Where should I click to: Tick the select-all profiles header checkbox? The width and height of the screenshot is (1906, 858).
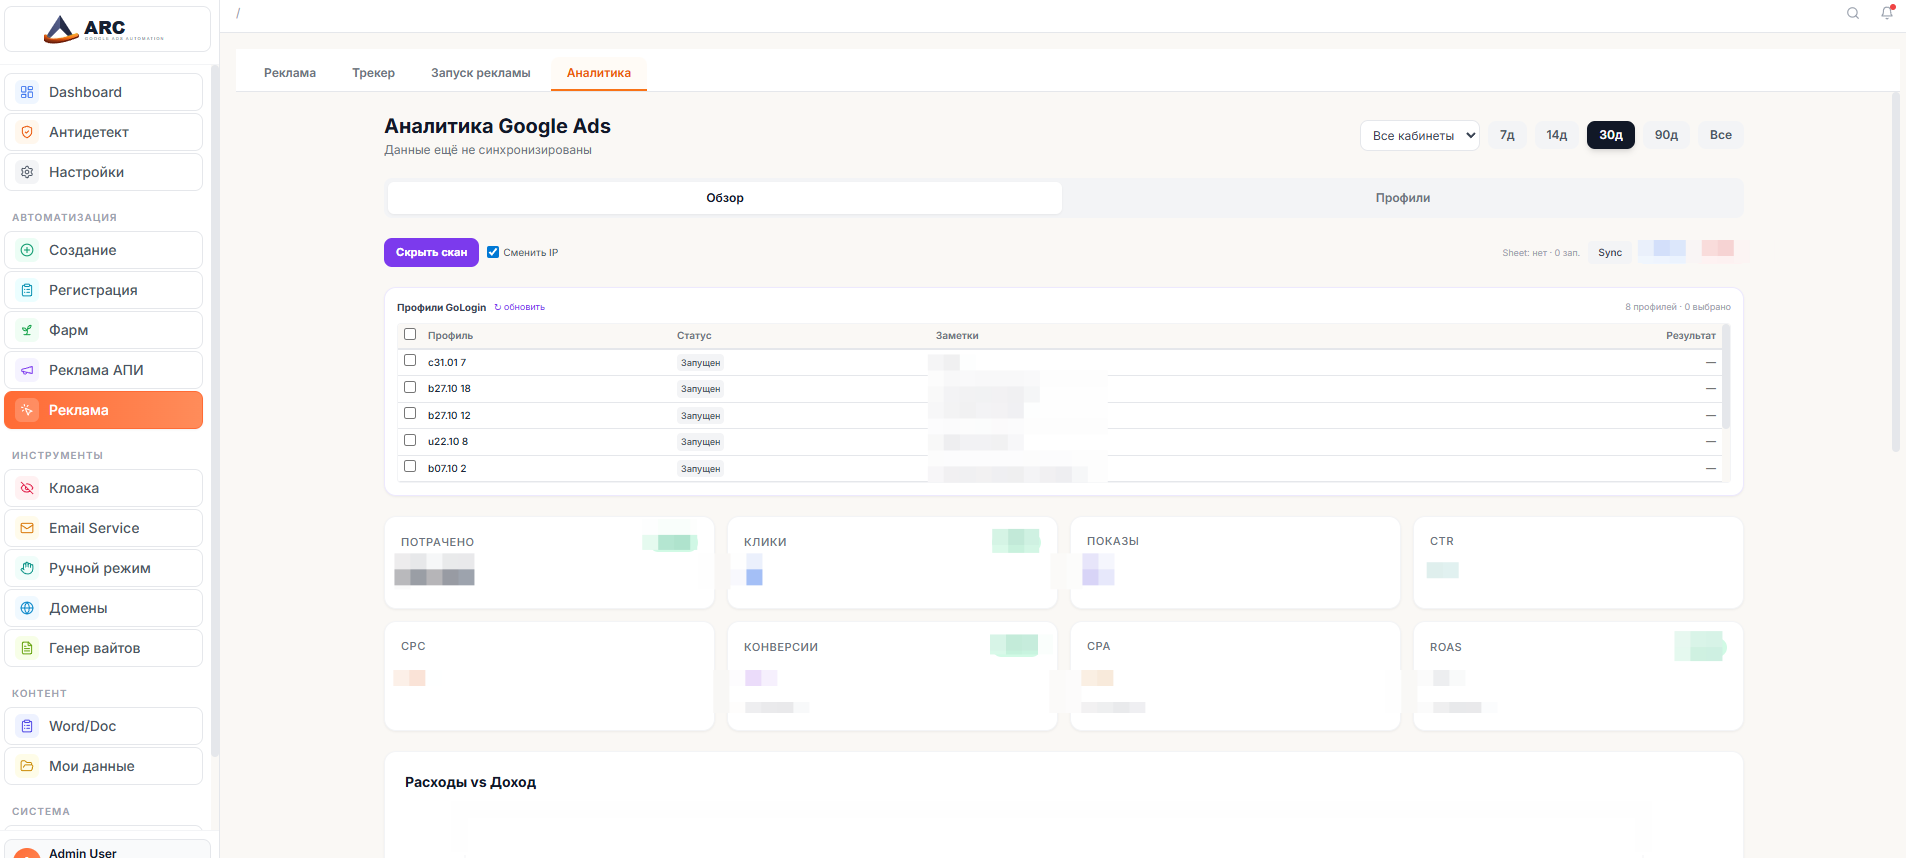tap(410, 334)
